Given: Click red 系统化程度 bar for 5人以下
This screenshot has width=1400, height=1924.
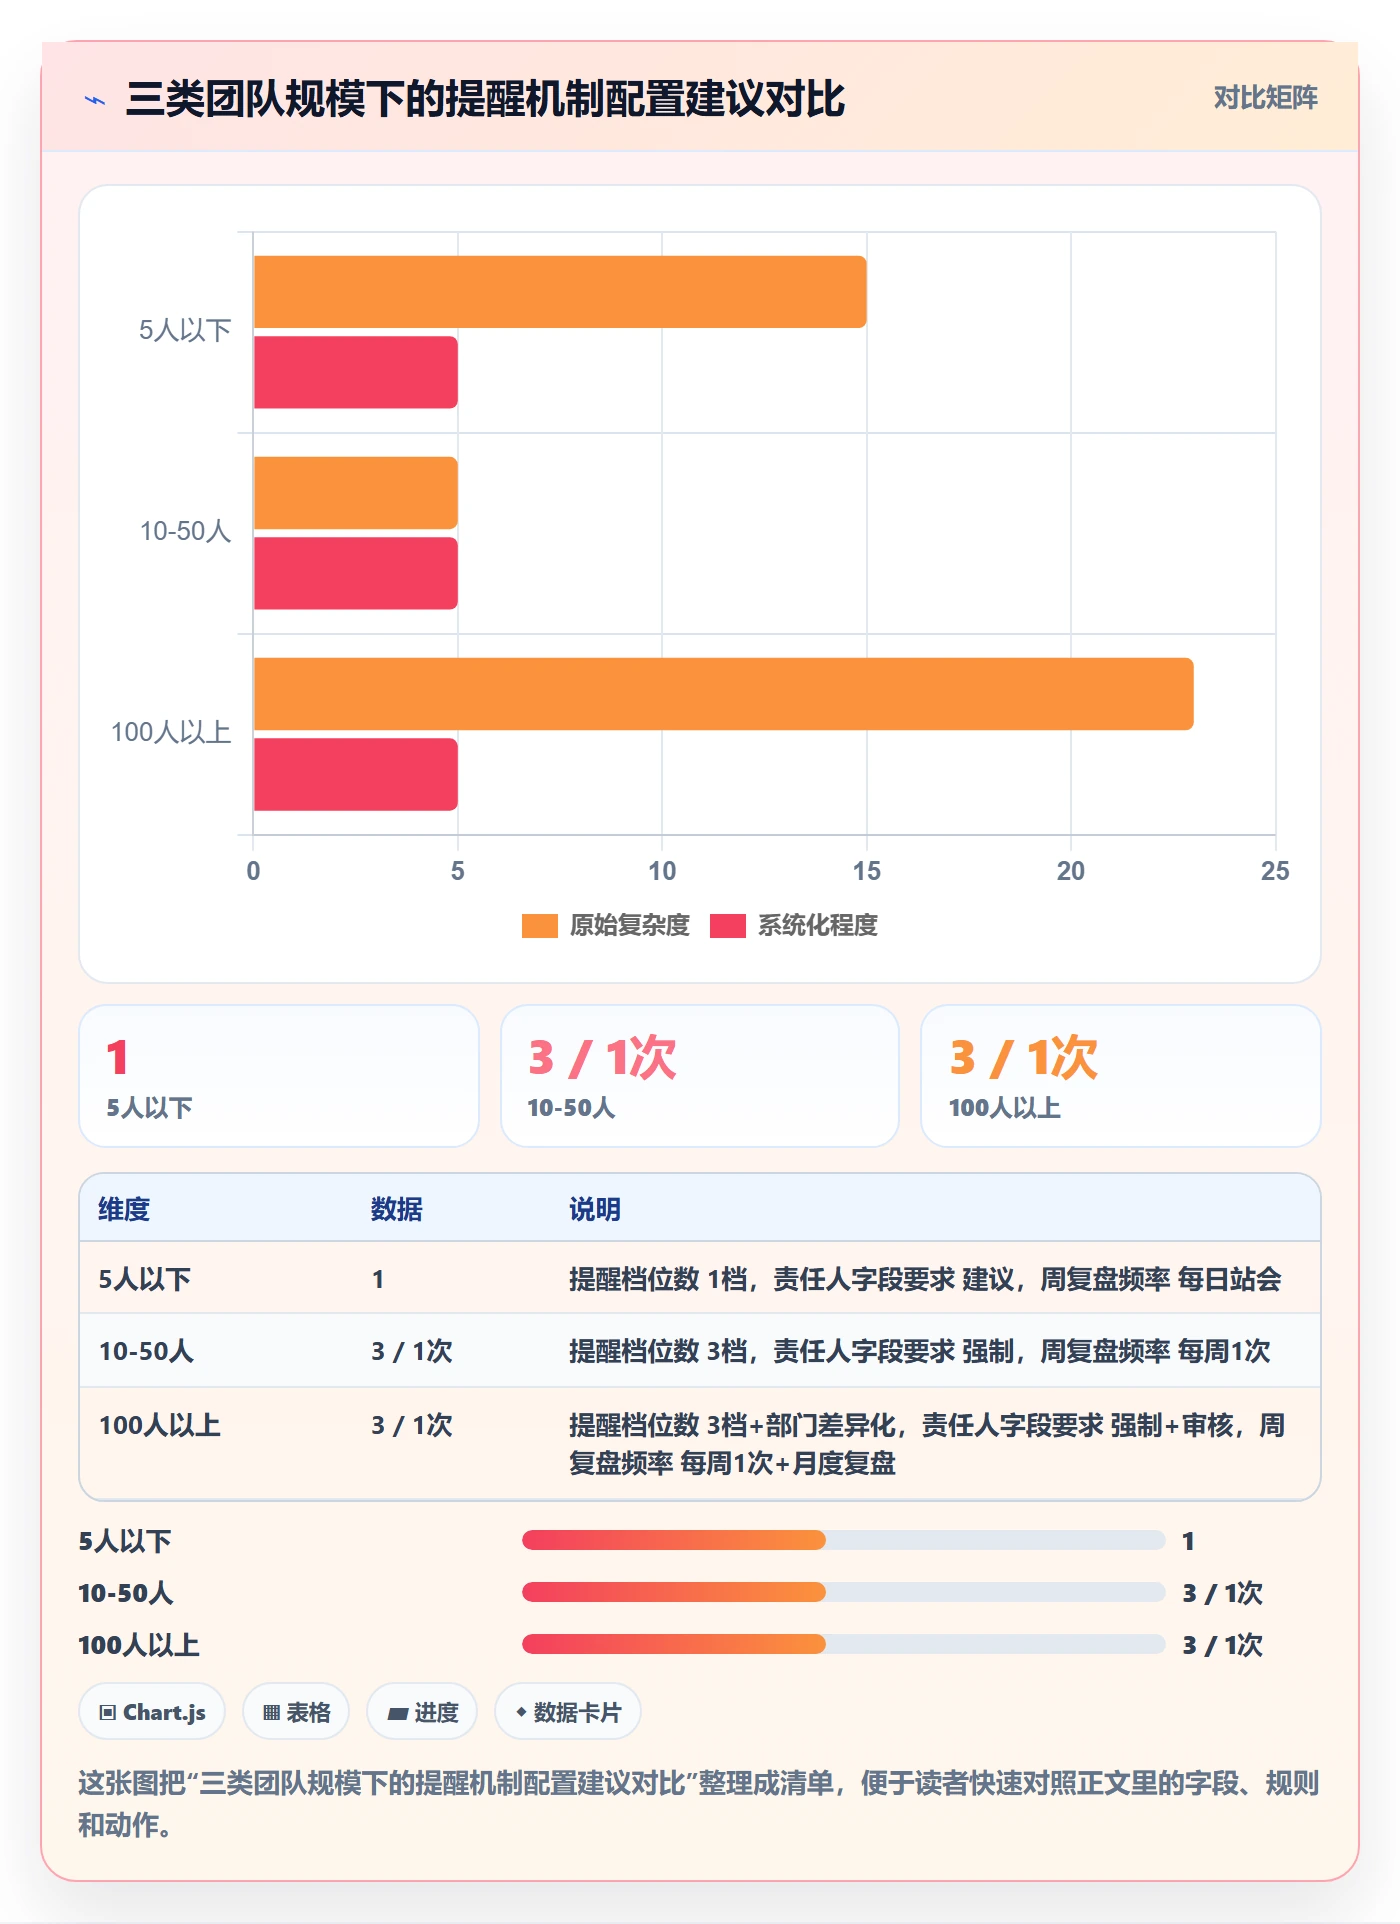Looking at the screenshot, I should (356, 372).
